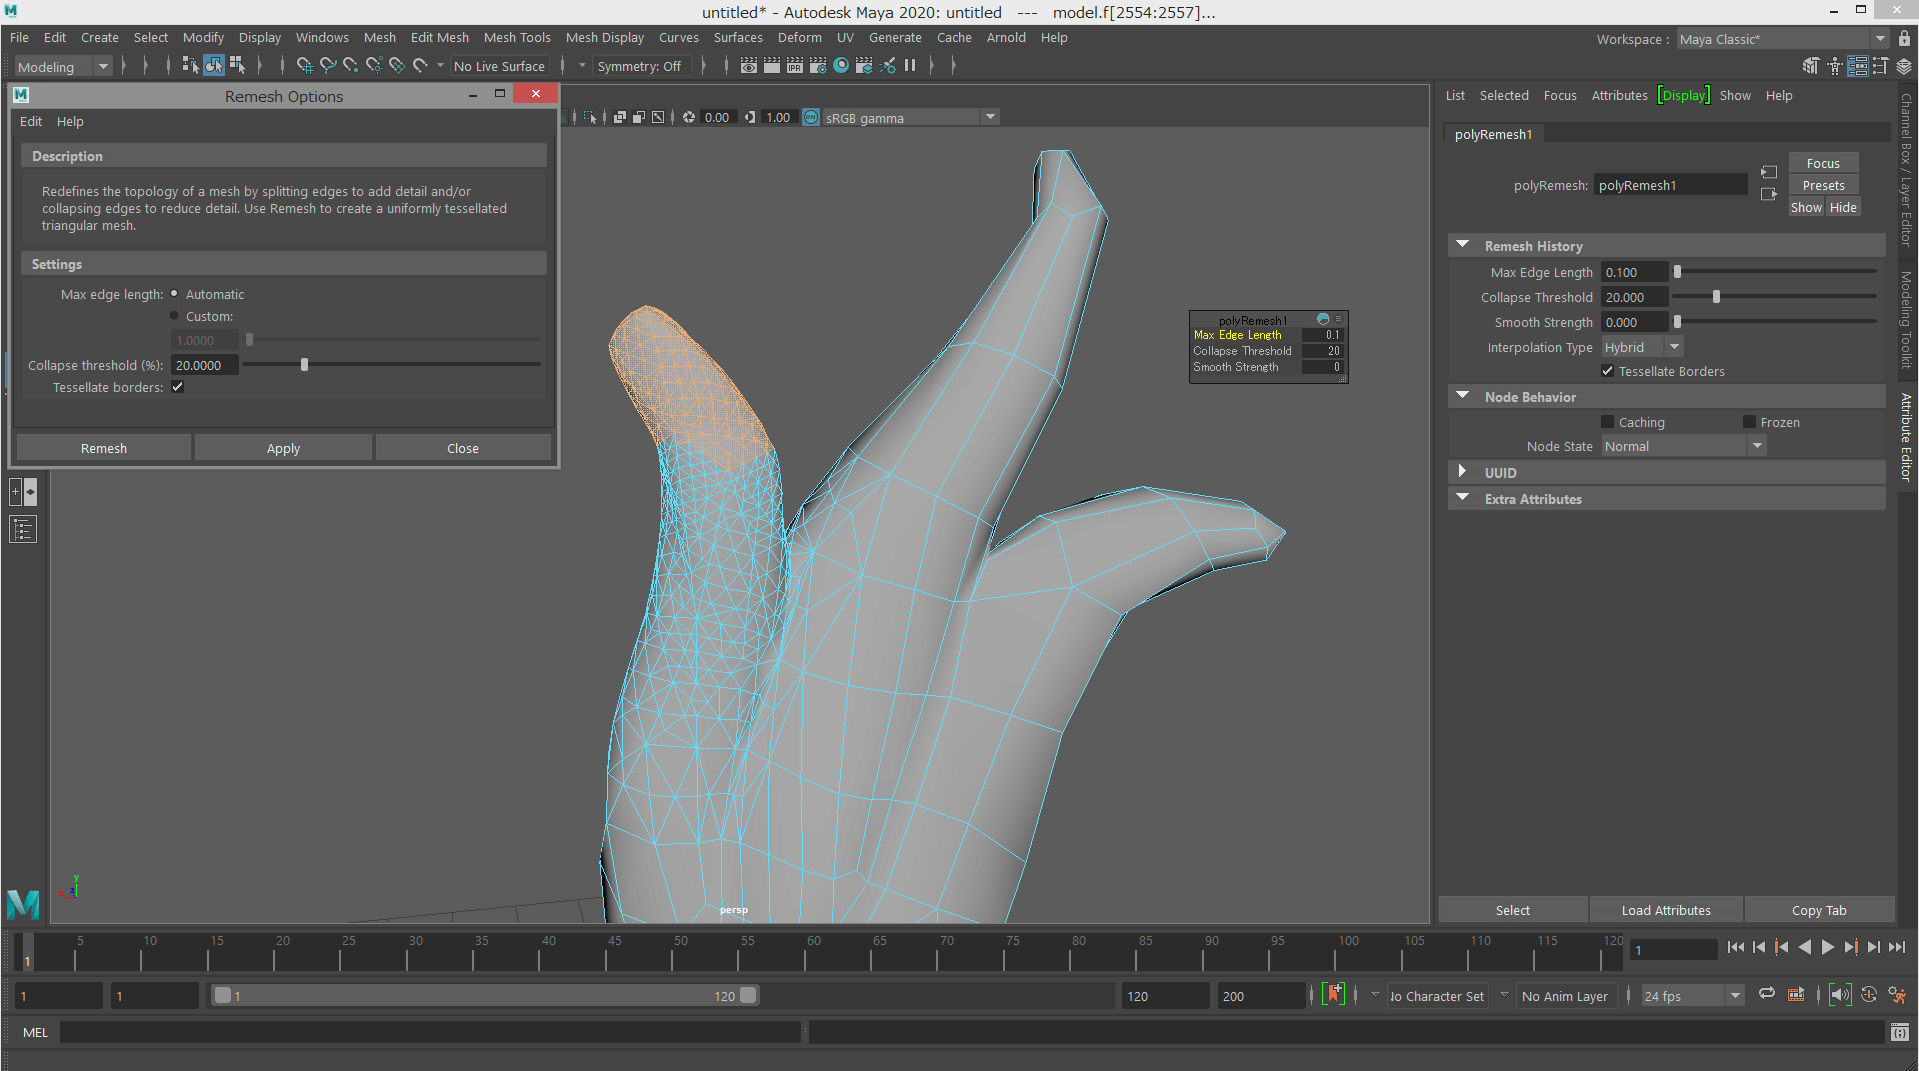Enable snap to curves icon
The image size is (1919, 1071).
[328, 66]
